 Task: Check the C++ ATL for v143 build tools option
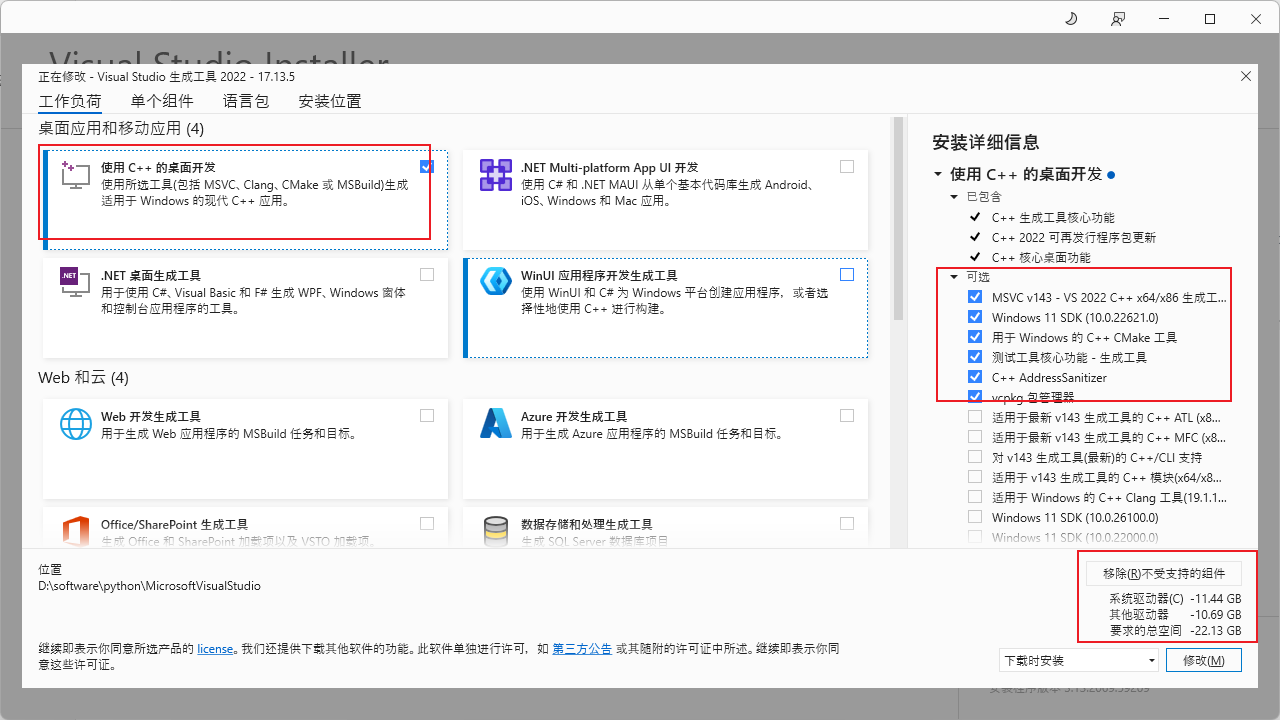(x=975, y=417)
